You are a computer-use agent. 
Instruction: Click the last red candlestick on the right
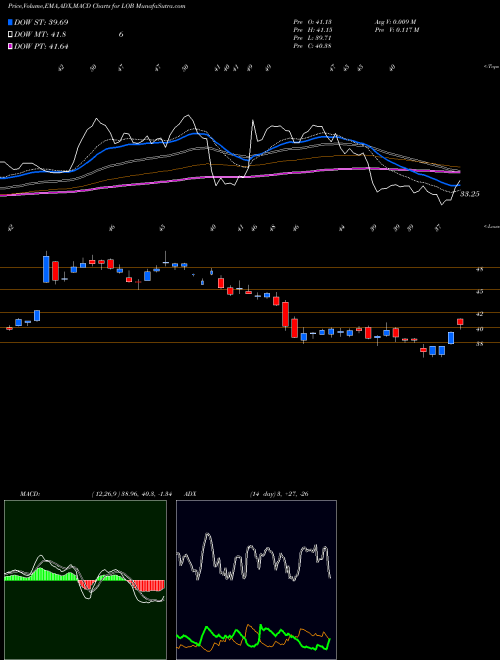click(460, 322)
